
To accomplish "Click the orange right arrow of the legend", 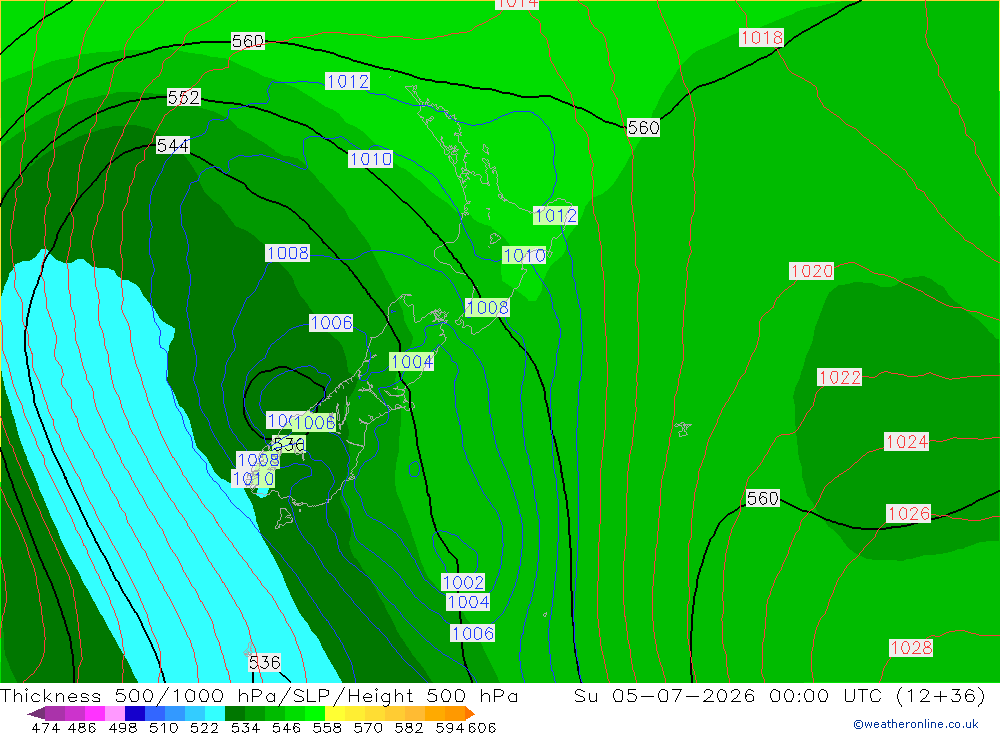I will (x=469, y=713).
